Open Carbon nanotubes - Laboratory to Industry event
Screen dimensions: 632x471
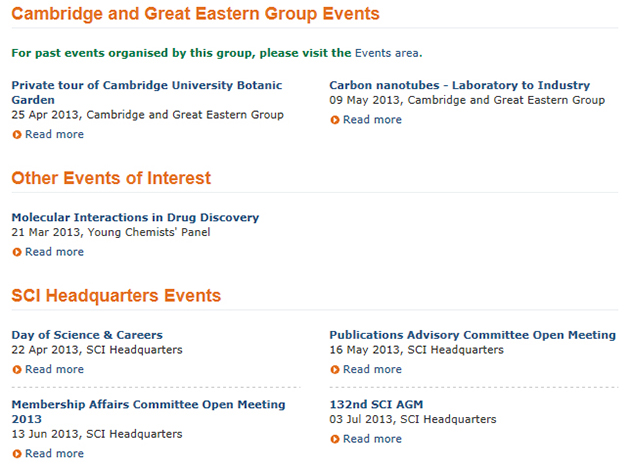click(459, 85)
